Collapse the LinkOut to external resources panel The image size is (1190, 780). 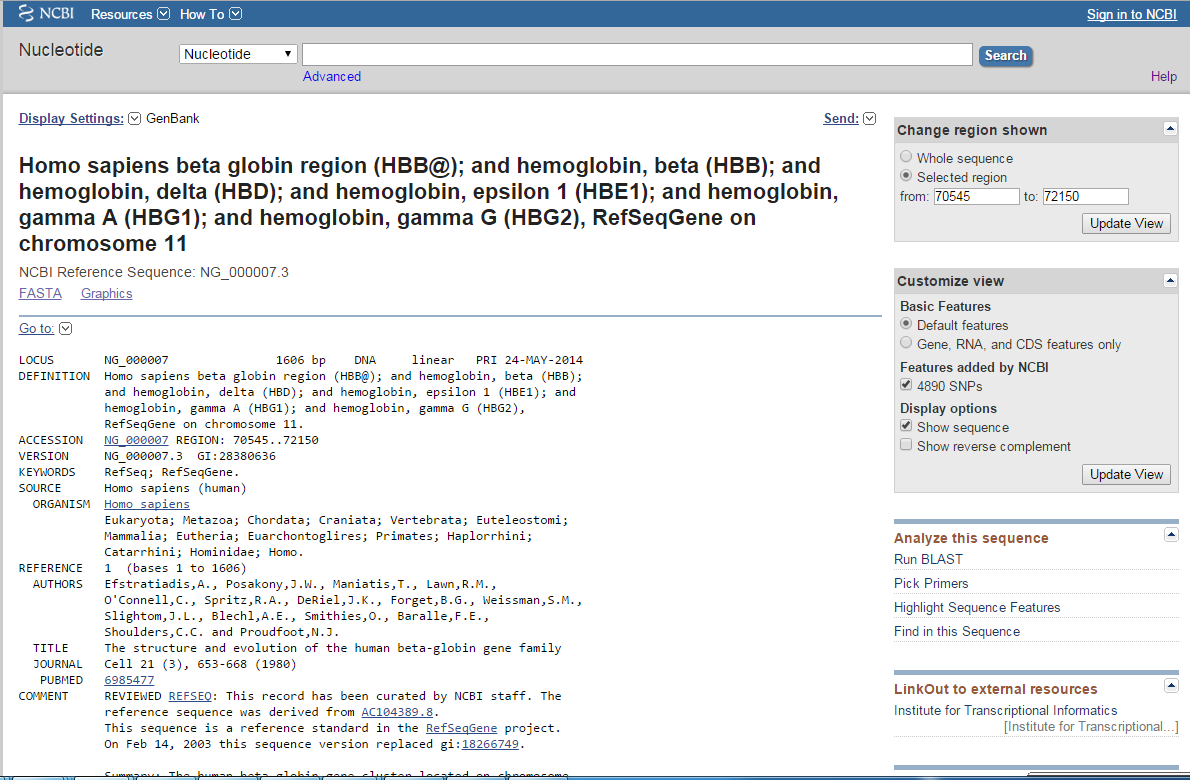pos(1169,686)
